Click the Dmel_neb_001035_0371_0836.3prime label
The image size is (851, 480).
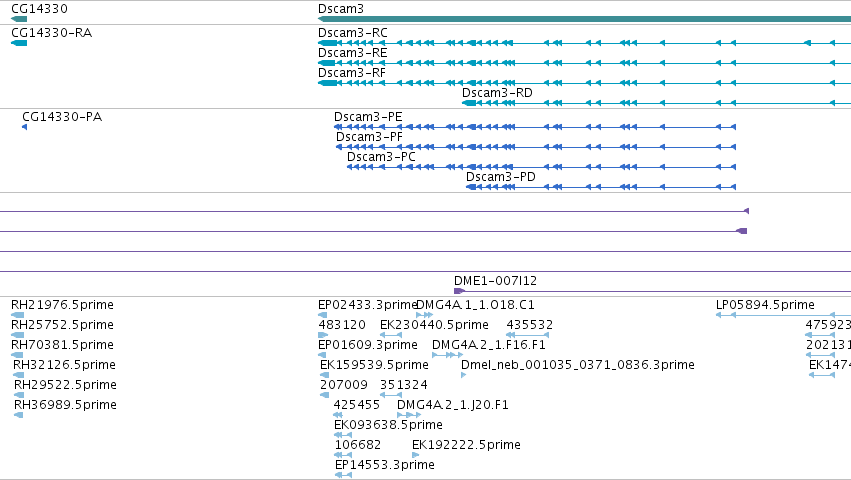(578, 365)
